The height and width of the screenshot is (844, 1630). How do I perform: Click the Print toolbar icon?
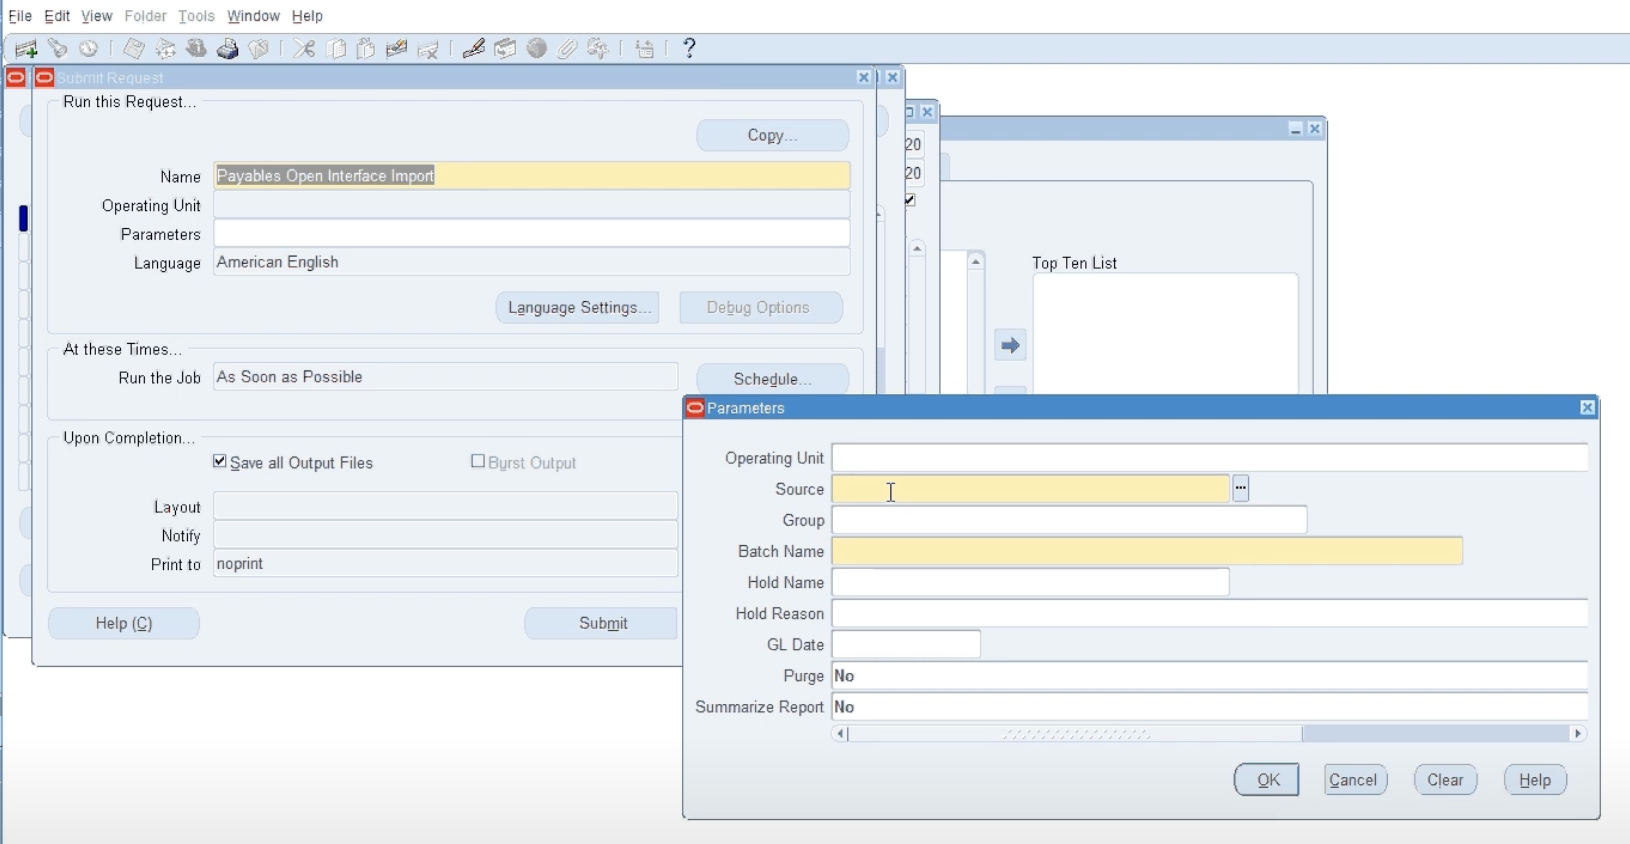click(228, 49)
